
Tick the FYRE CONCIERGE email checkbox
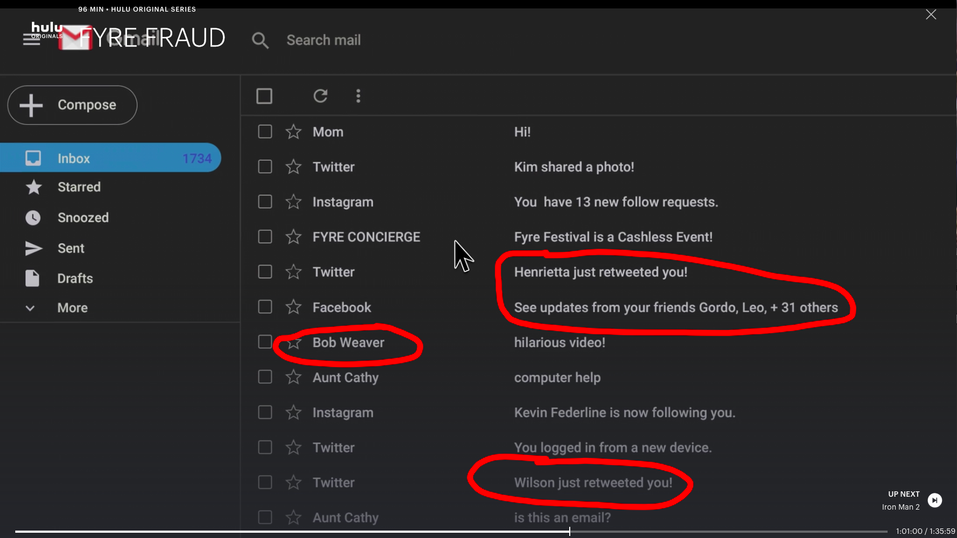[x=265, y=236]
